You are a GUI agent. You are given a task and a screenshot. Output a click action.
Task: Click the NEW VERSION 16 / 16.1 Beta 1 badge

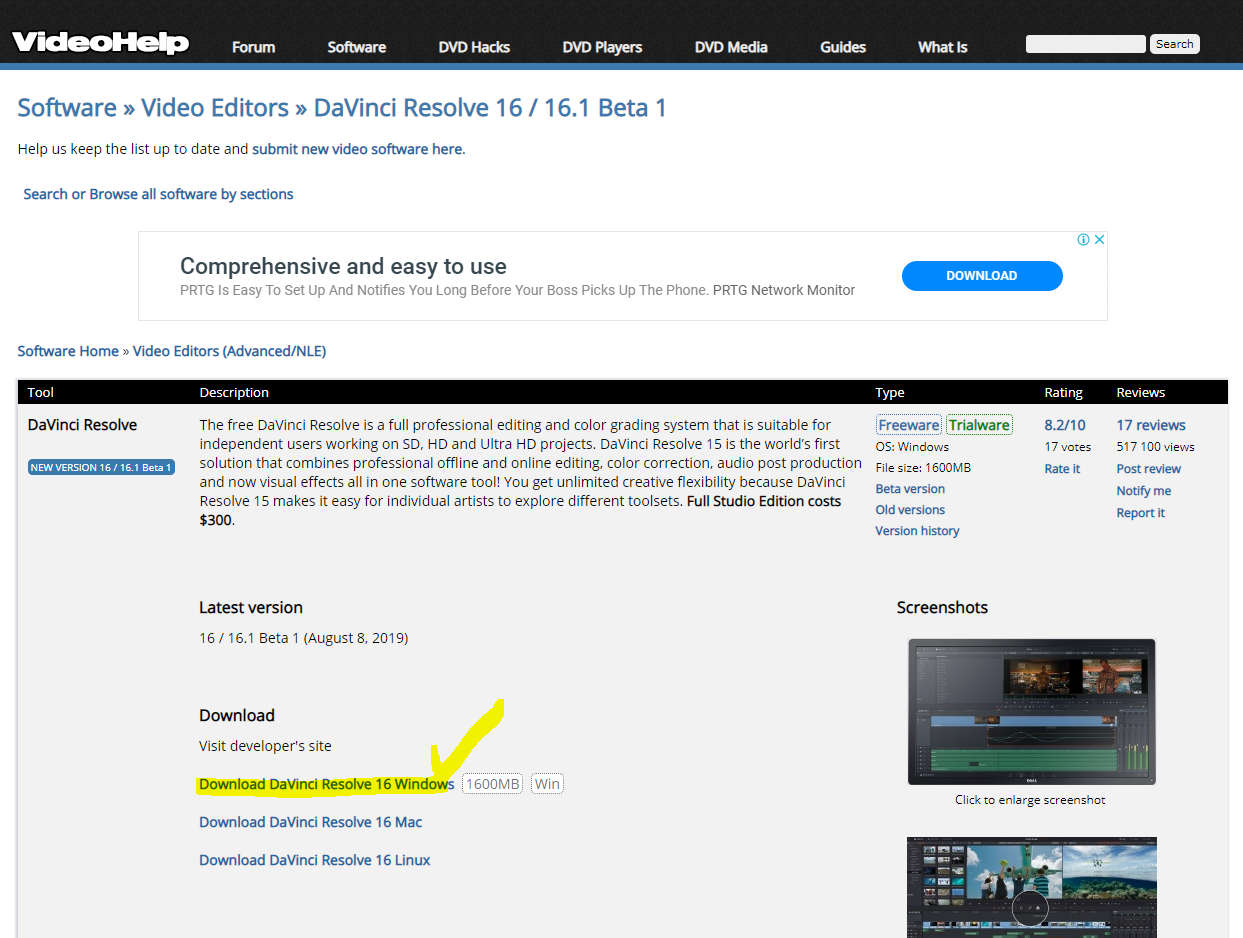click(101, 467)
